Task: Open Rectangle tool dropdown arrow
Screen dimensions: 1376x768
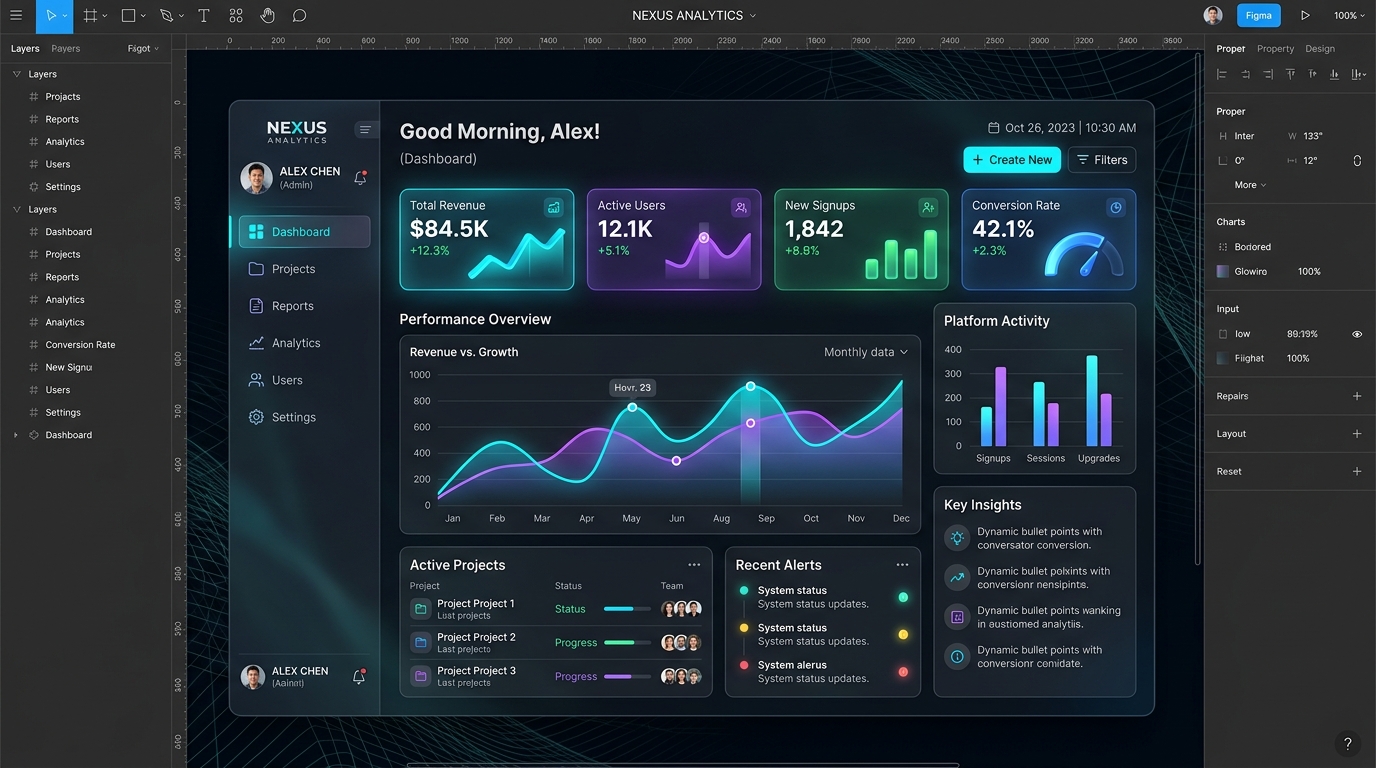Action: (x=143, y=16)
